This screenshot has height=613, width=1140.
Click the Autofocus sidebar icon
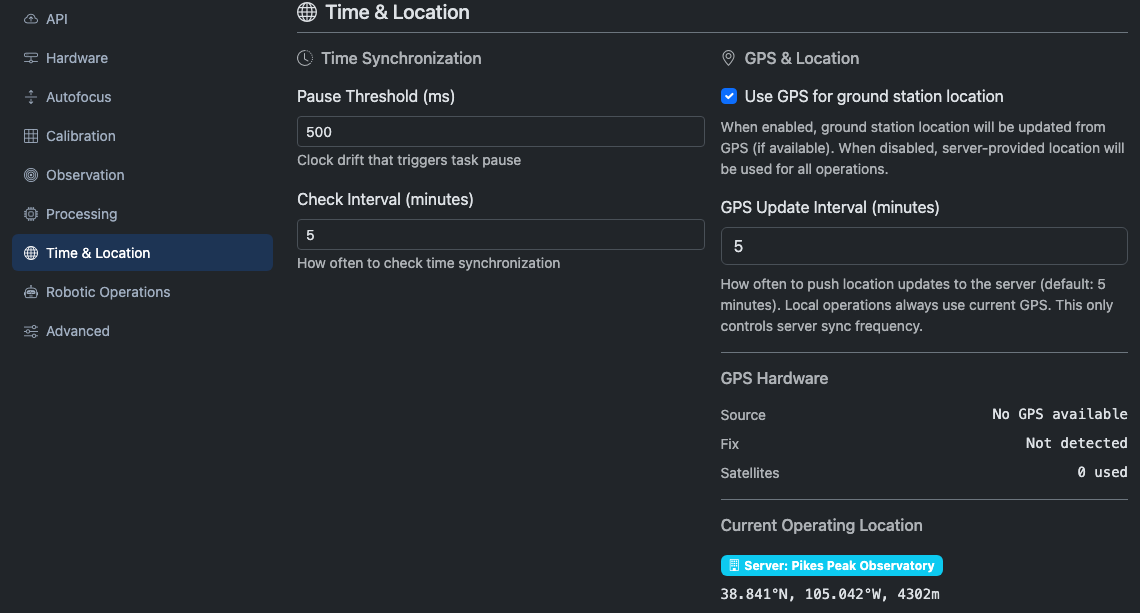(31, 97)
